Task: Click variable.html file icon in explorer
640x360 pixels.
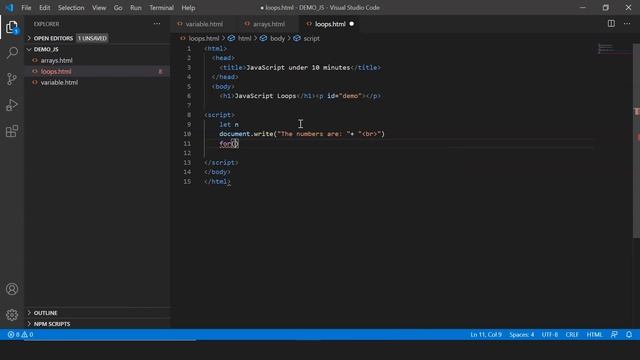Action: (35, 82)
